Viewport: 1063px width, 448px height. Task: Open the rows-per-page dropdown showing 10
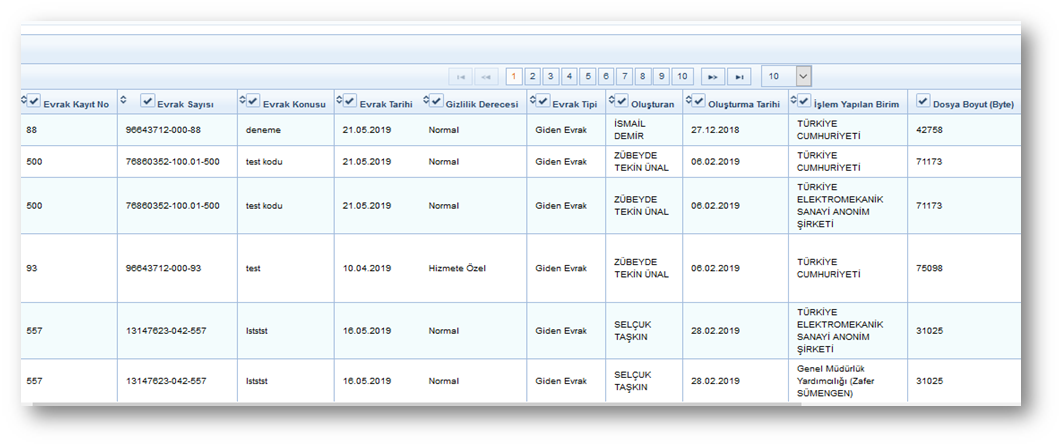786,77
